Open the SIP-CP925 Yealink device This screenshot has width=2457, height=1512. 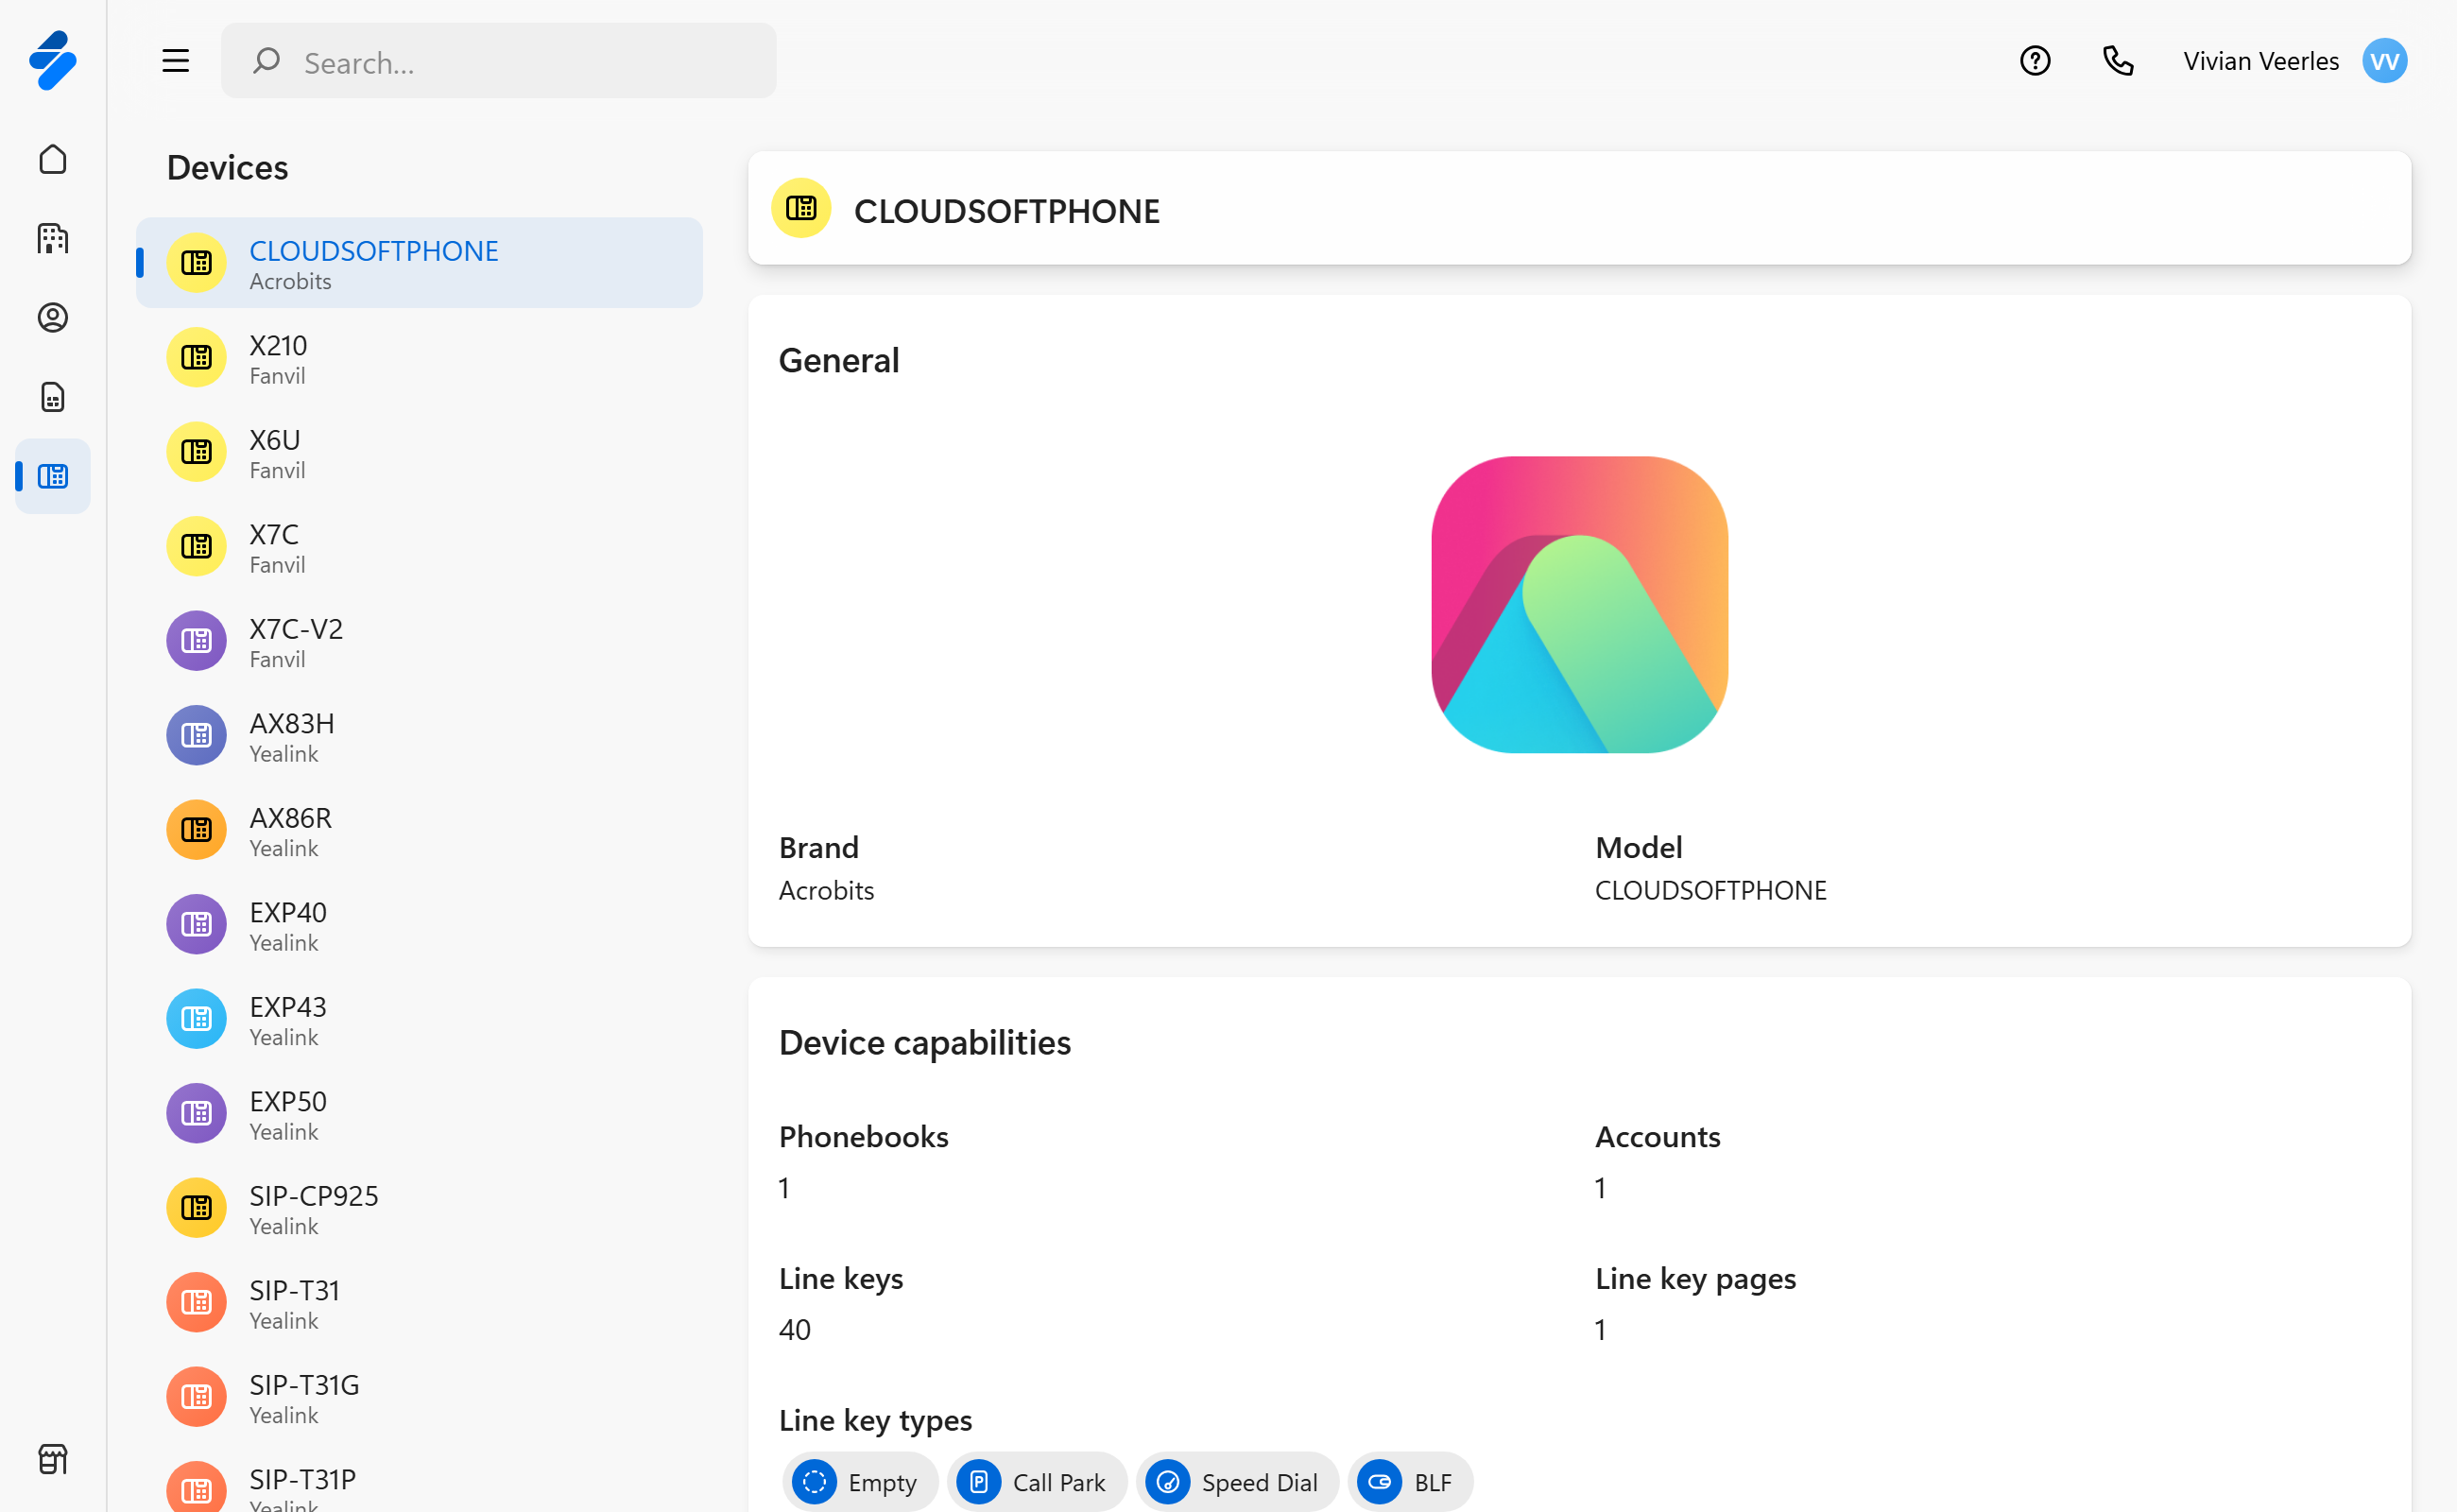pos(419,1208)
